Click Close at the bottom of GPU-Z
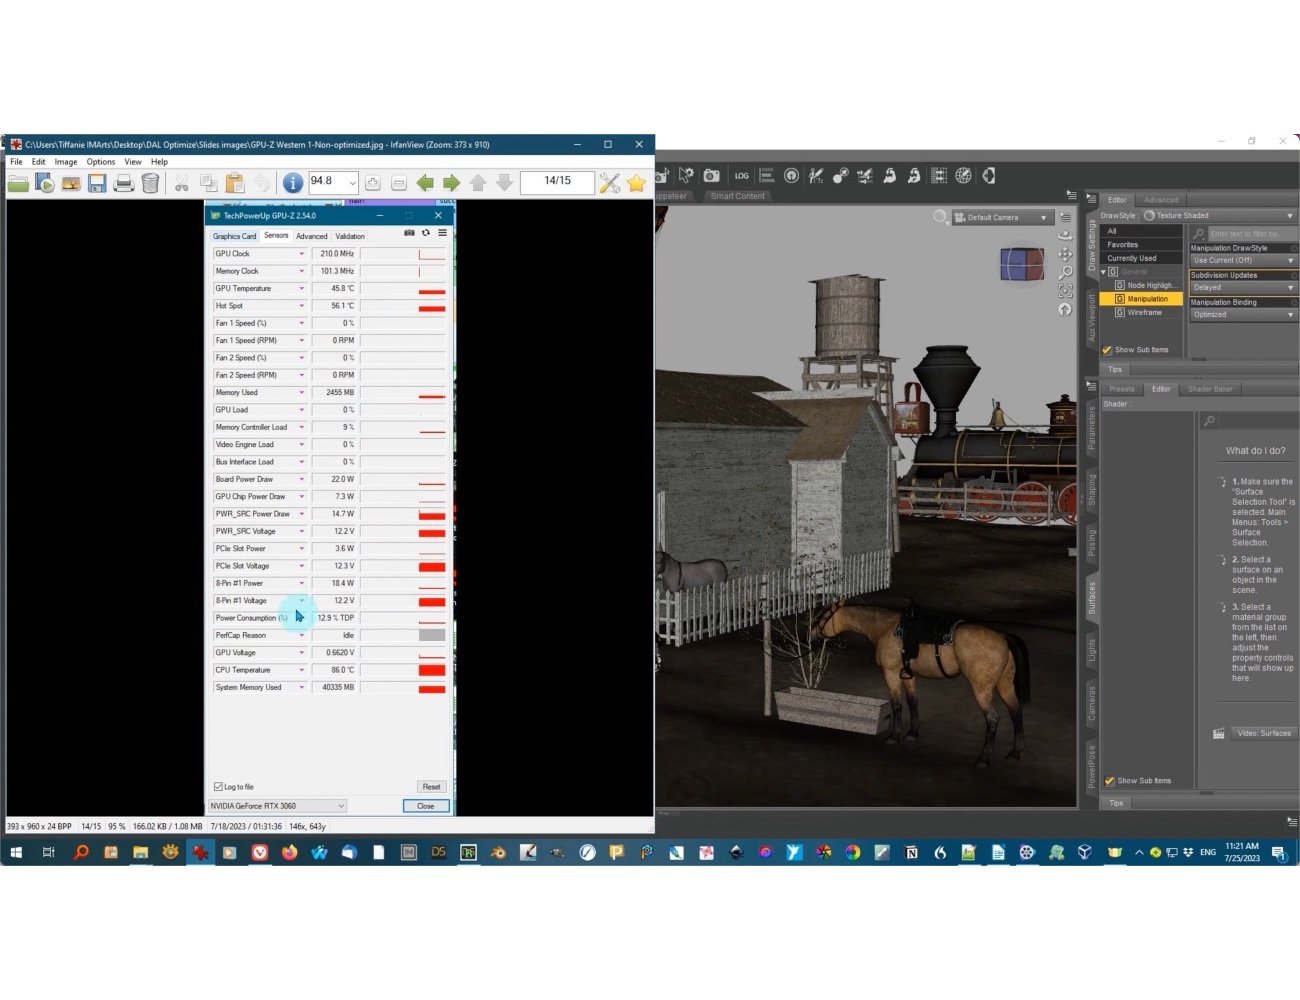The width and height of the screenshot is (1300, 1000). pyautogui.click(x=425, y=805)
